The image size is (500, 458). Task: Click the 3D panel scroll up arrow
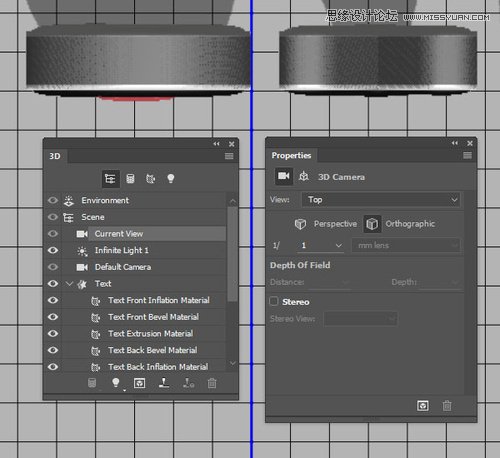[x=233, y=201]
